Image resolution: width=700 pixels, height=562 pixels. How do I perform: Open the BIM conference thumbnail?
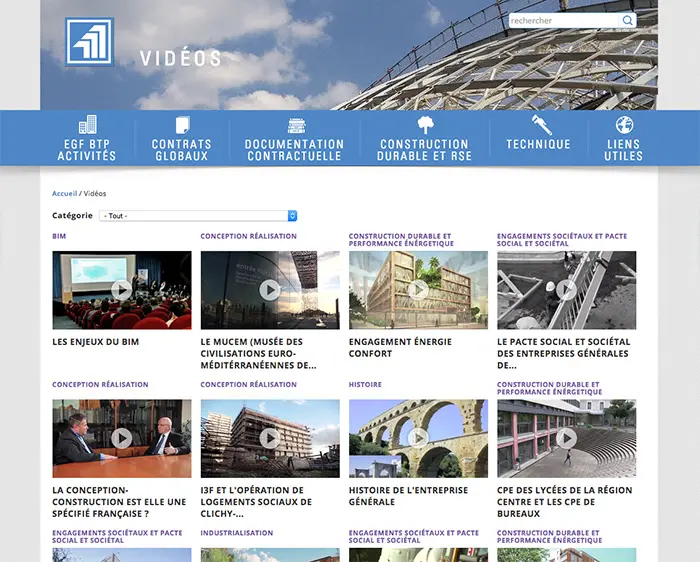tap(122, 290)
